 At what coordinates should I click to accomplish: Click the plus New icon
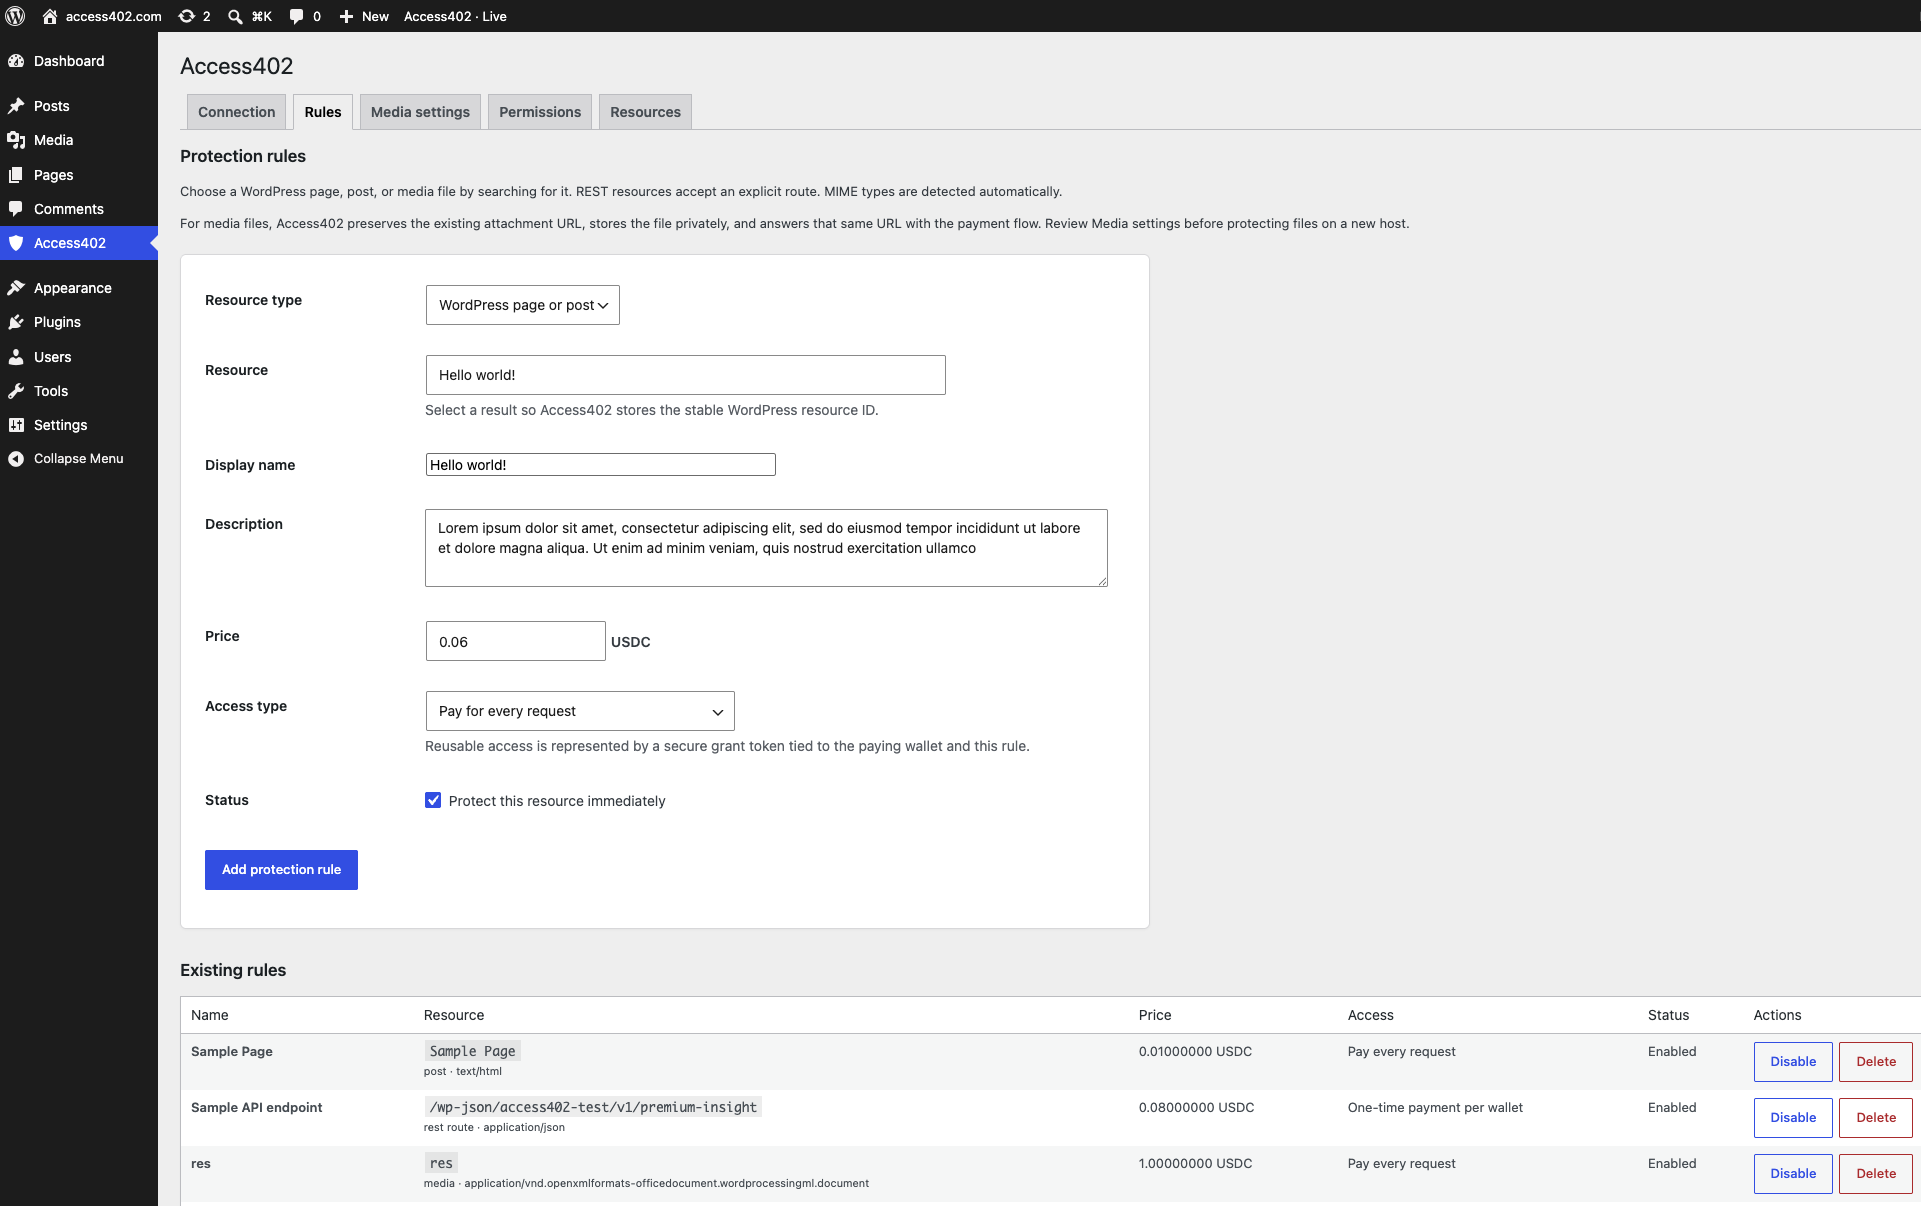[x=346, y=16]
